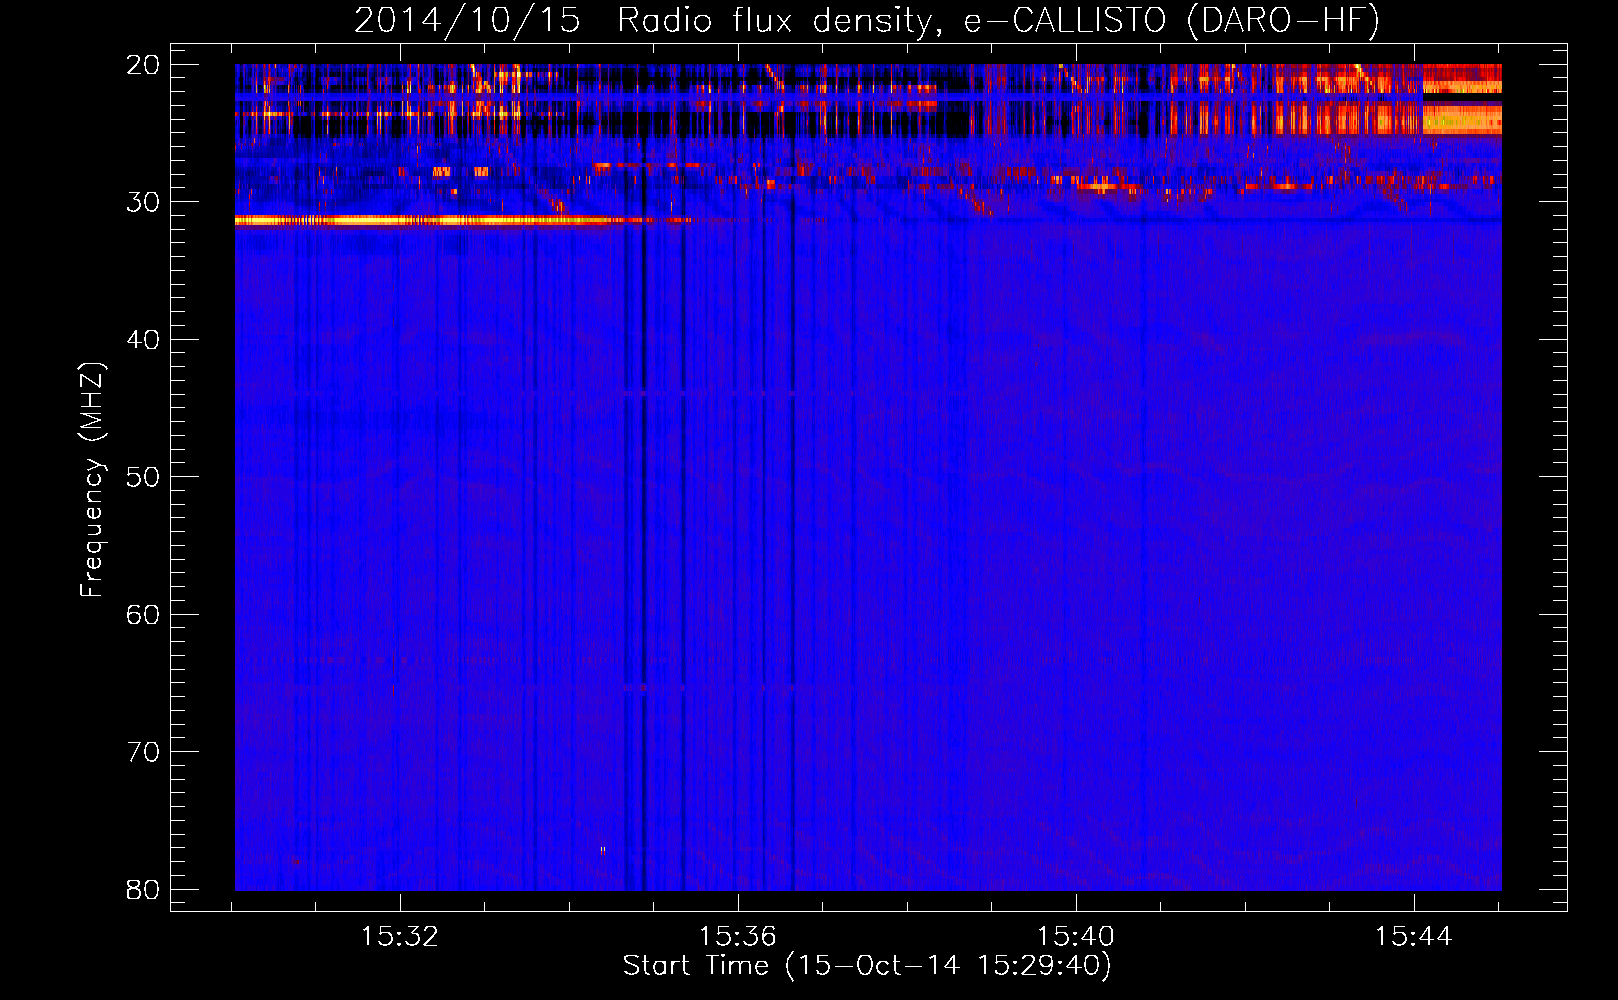Click the '80' frequency tick label
Viewport: 1618px width, 1000px height.
tap(143, 890)
